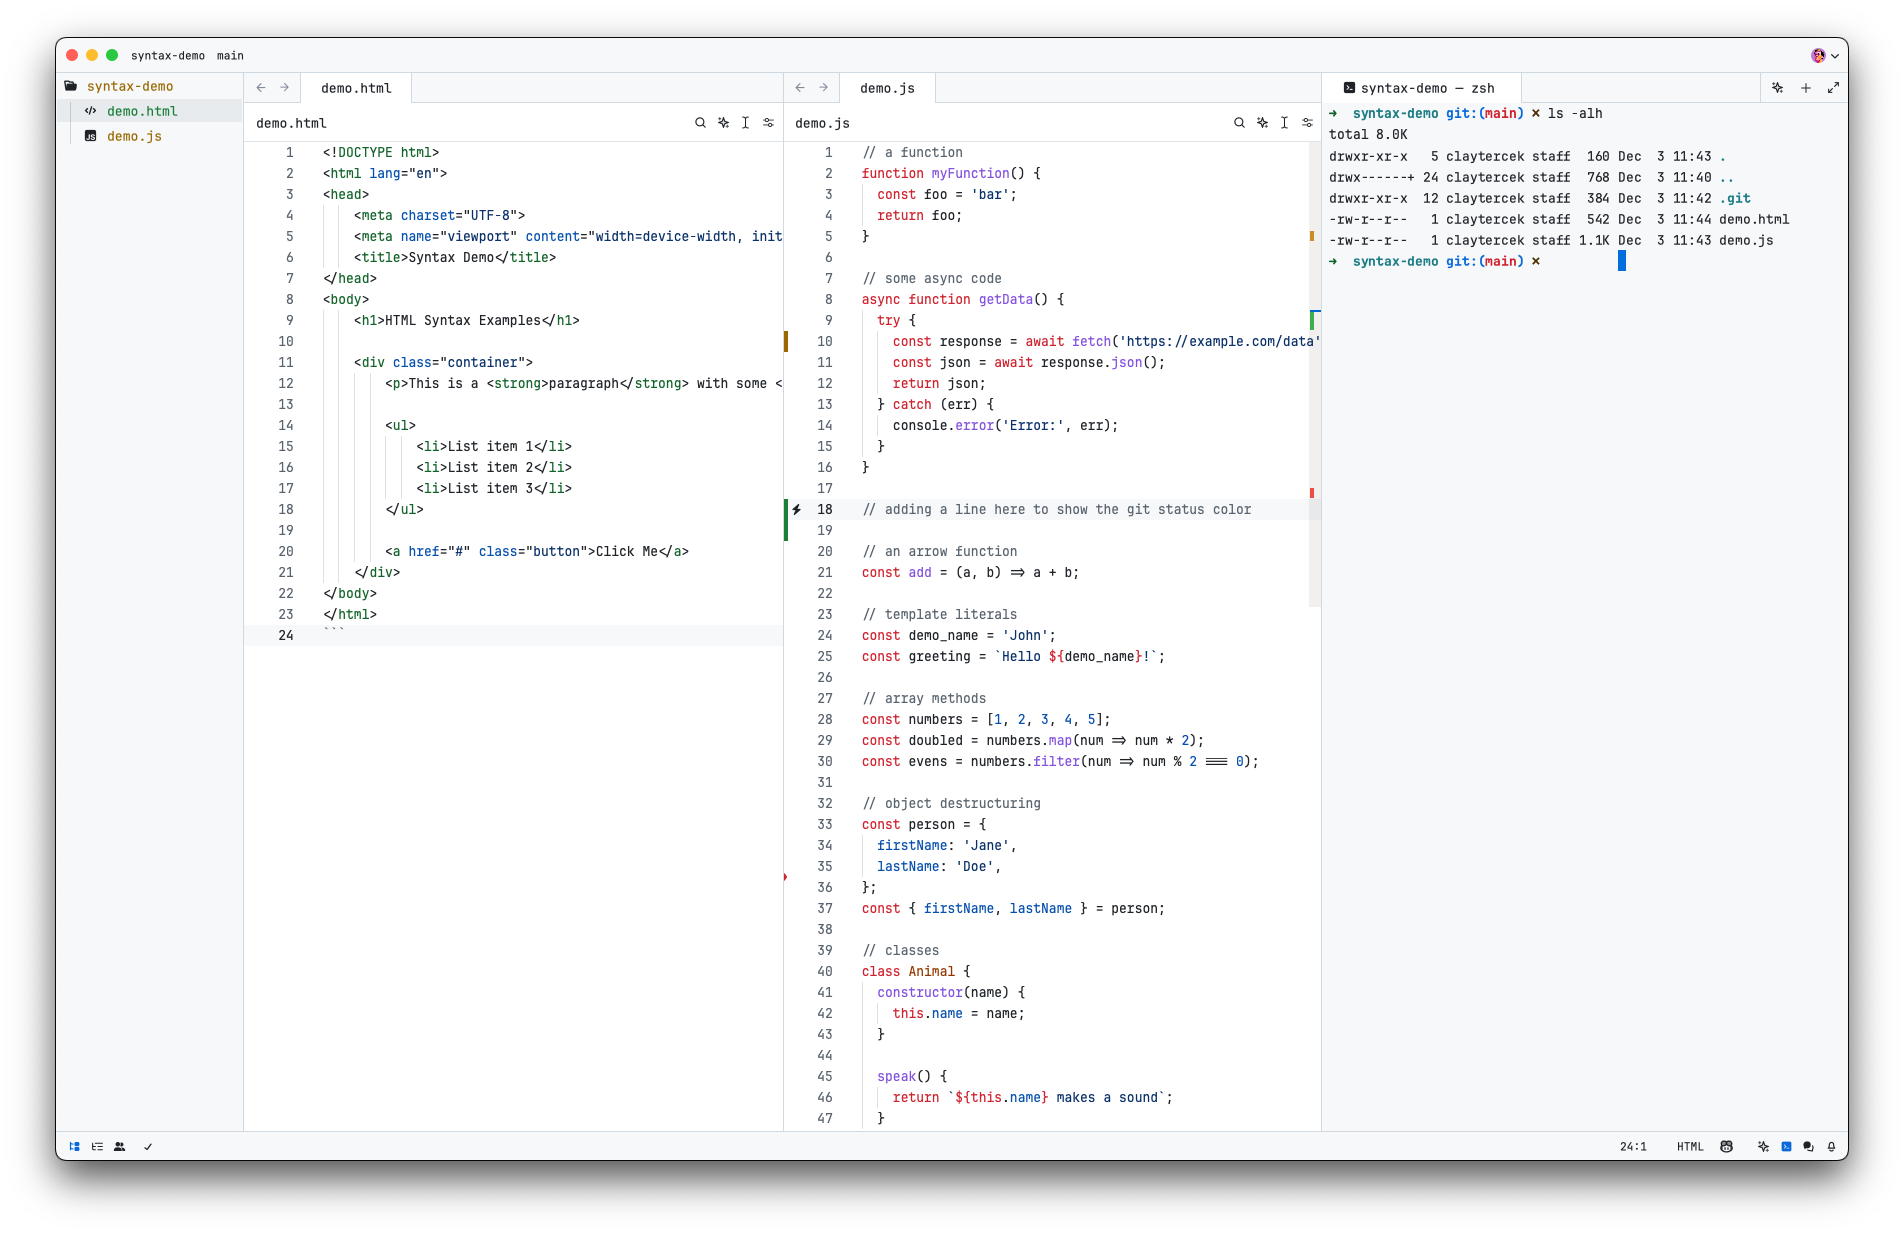The height and width of the screenshot is (1234, 1904).
Task: Open notifications bell in status bar
Action: pyautogui.click(x=1831, y=1147)
